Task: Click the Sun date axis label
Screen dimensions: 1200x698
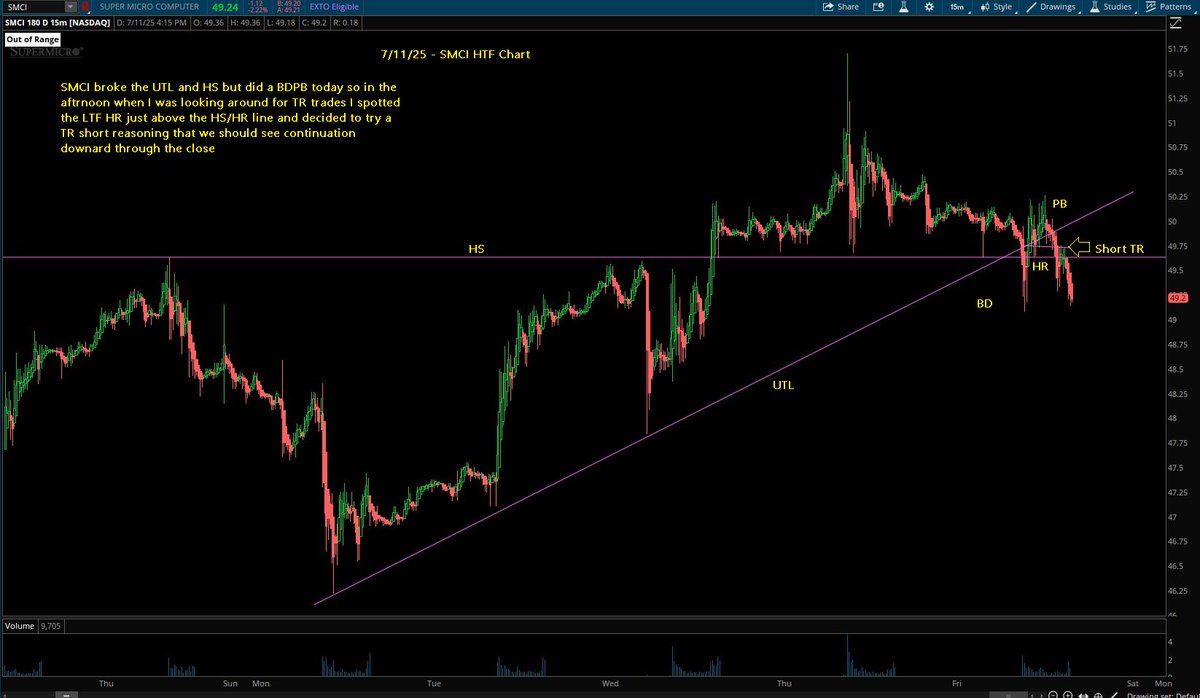Action: (x=231, y=683)
